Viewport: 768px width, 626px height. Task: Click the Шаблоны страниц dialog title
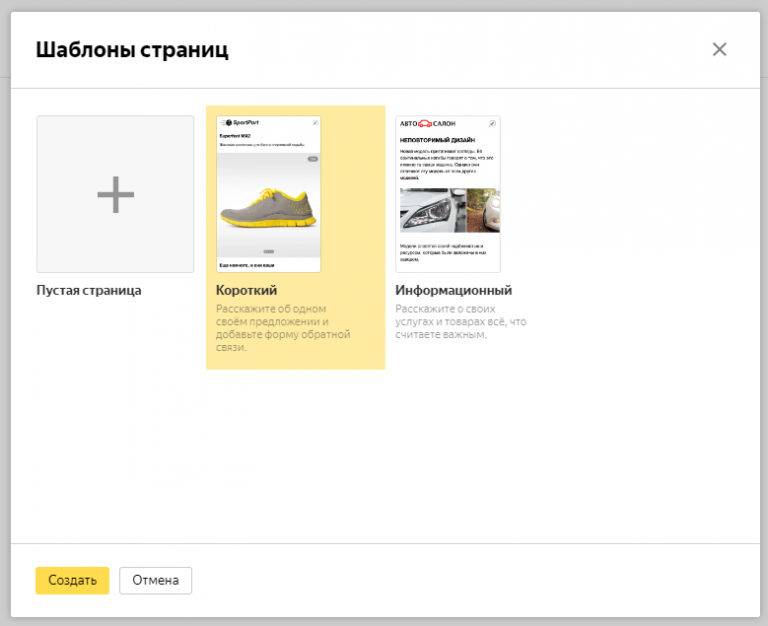(x=132, y=50)
